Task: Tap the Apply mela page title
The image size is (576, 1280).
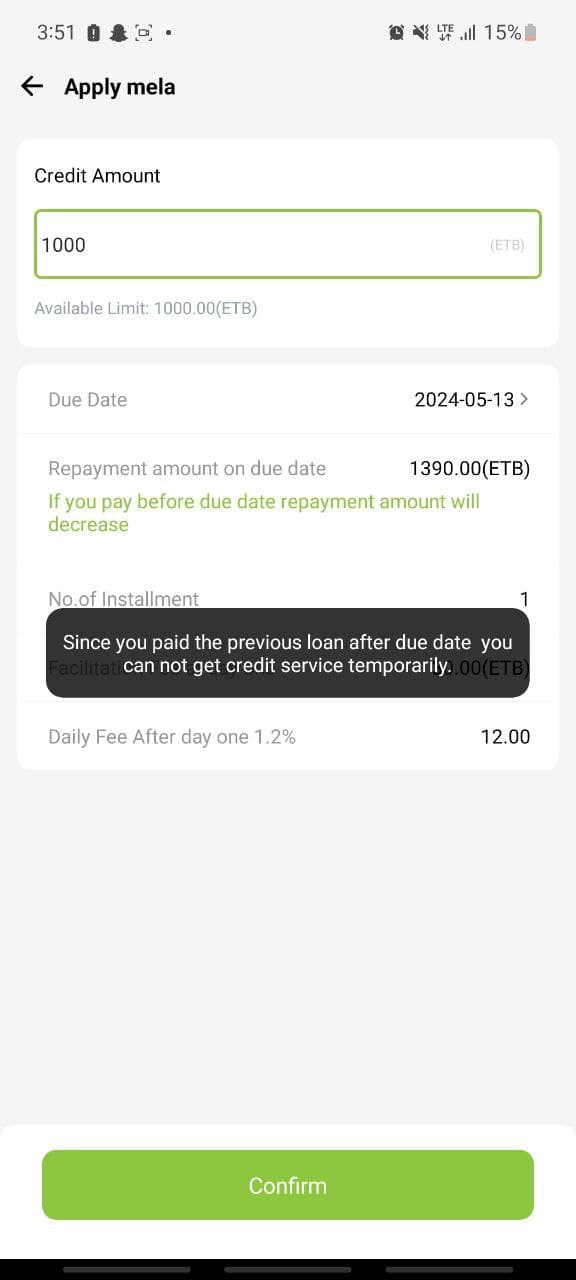Action: [x=120, y=87]
